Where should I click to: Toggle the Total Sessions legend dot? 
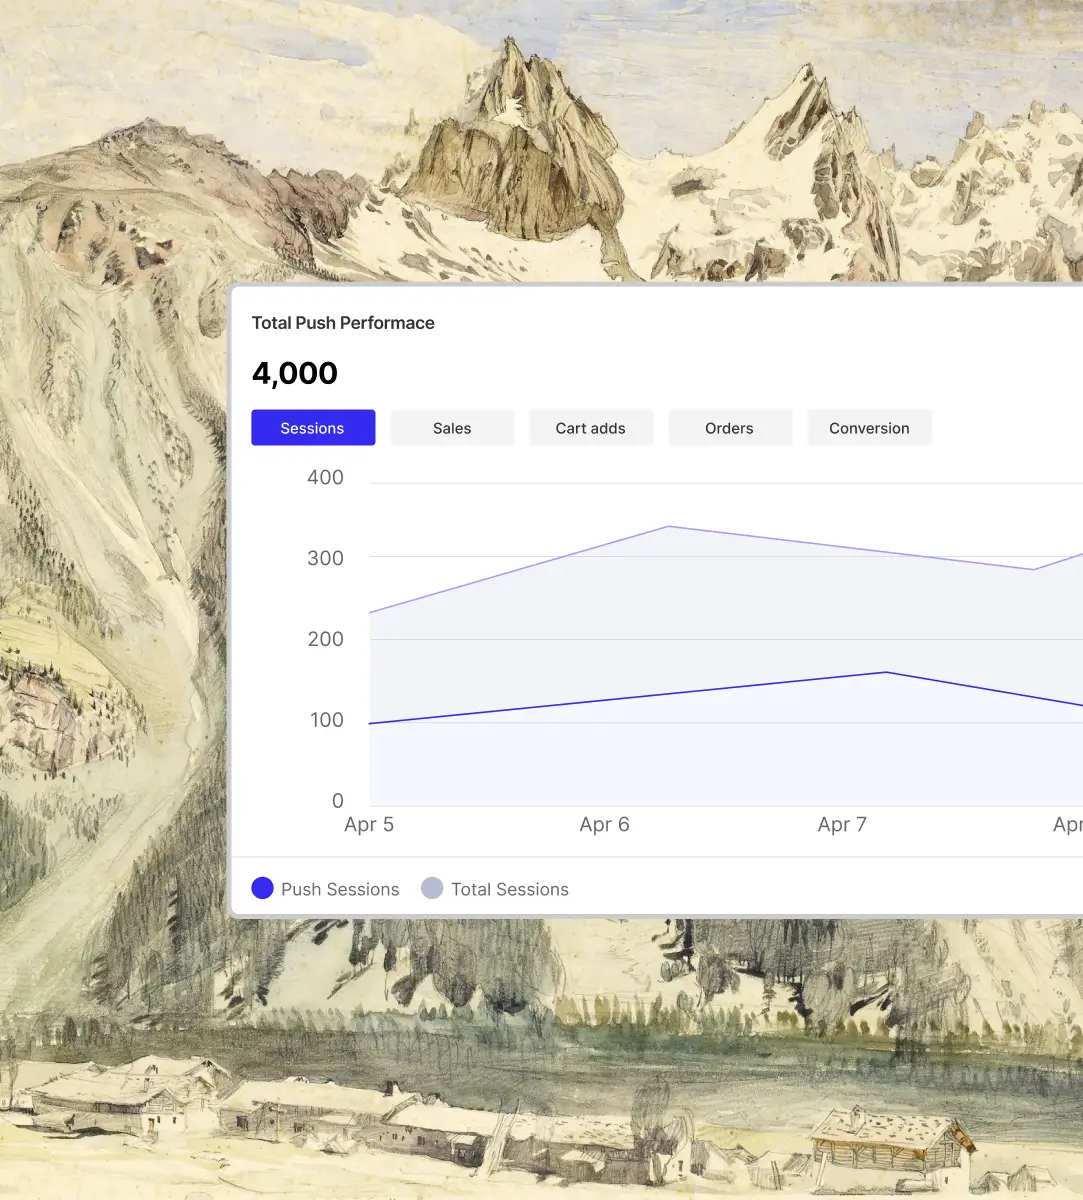point(432,888)
